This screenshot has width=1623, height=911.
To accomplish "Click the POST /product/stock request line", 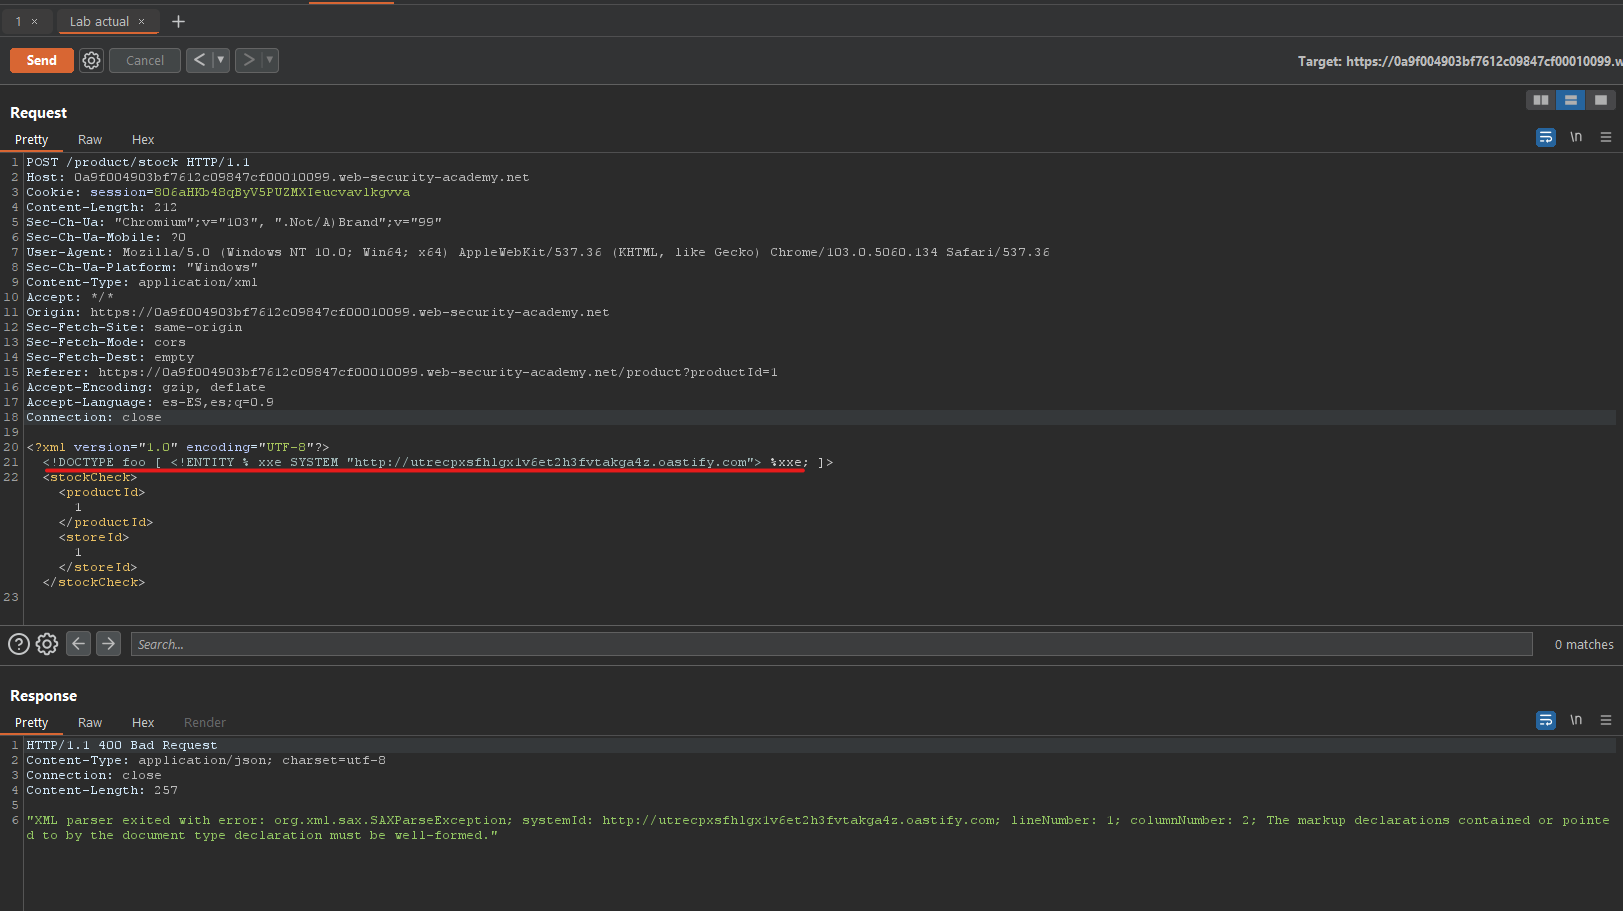I will (x=138, y=162).
